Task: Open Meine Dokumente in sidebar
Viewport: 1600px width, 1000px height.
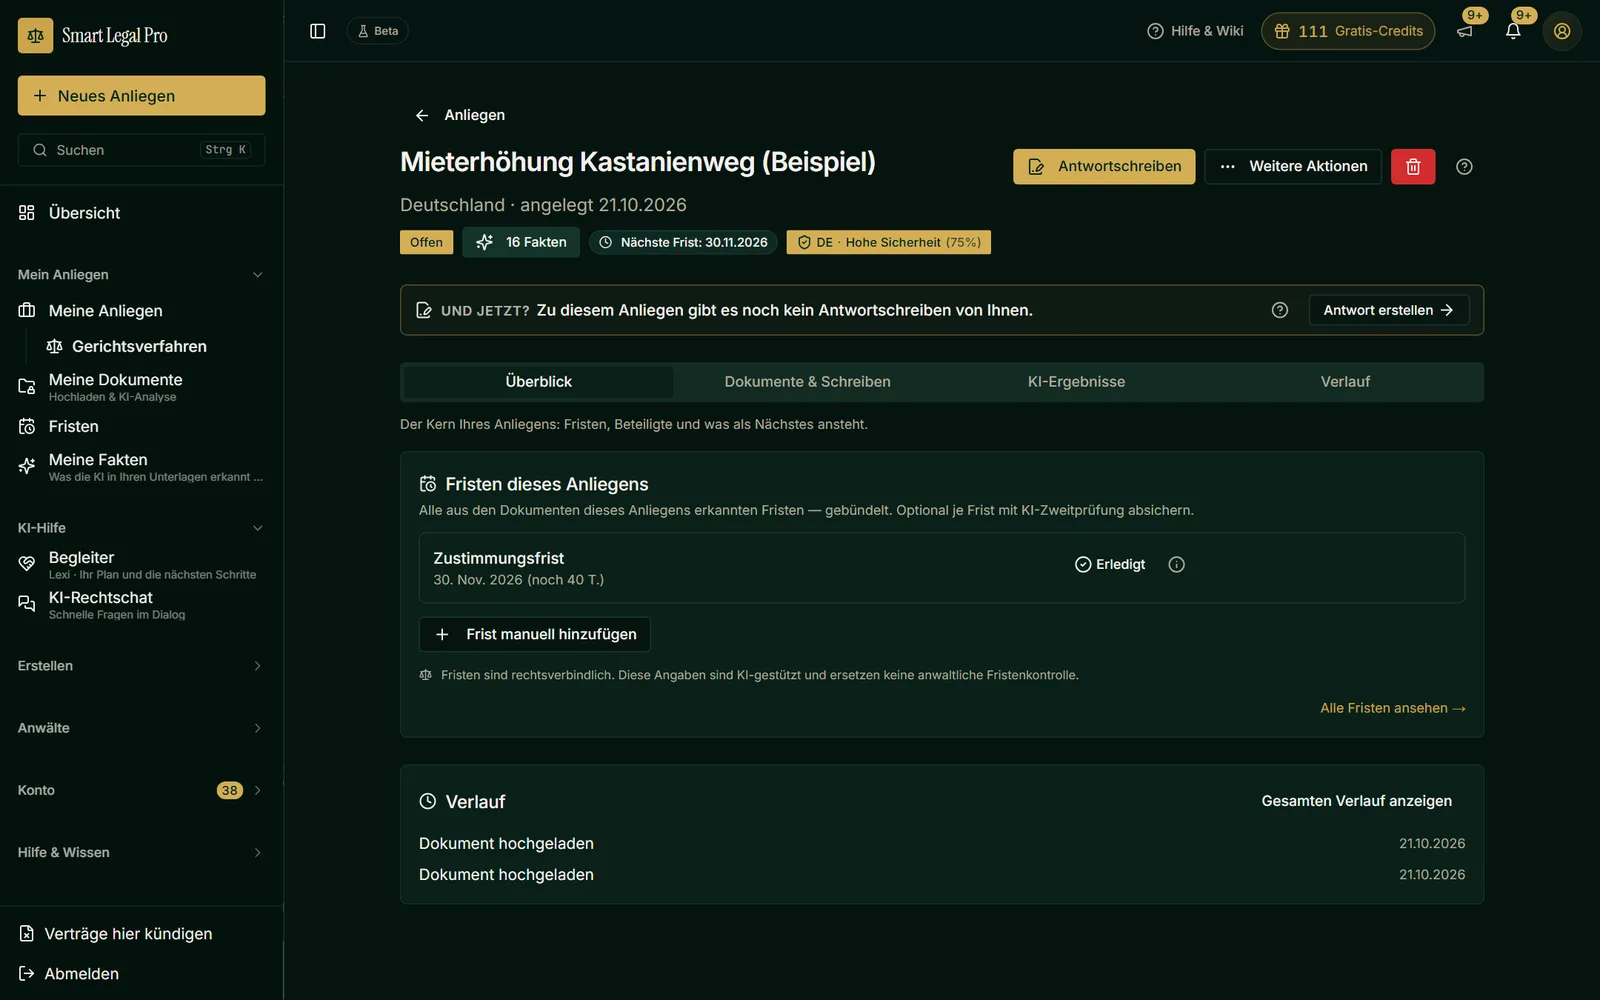Action: [x=141, y=387]
